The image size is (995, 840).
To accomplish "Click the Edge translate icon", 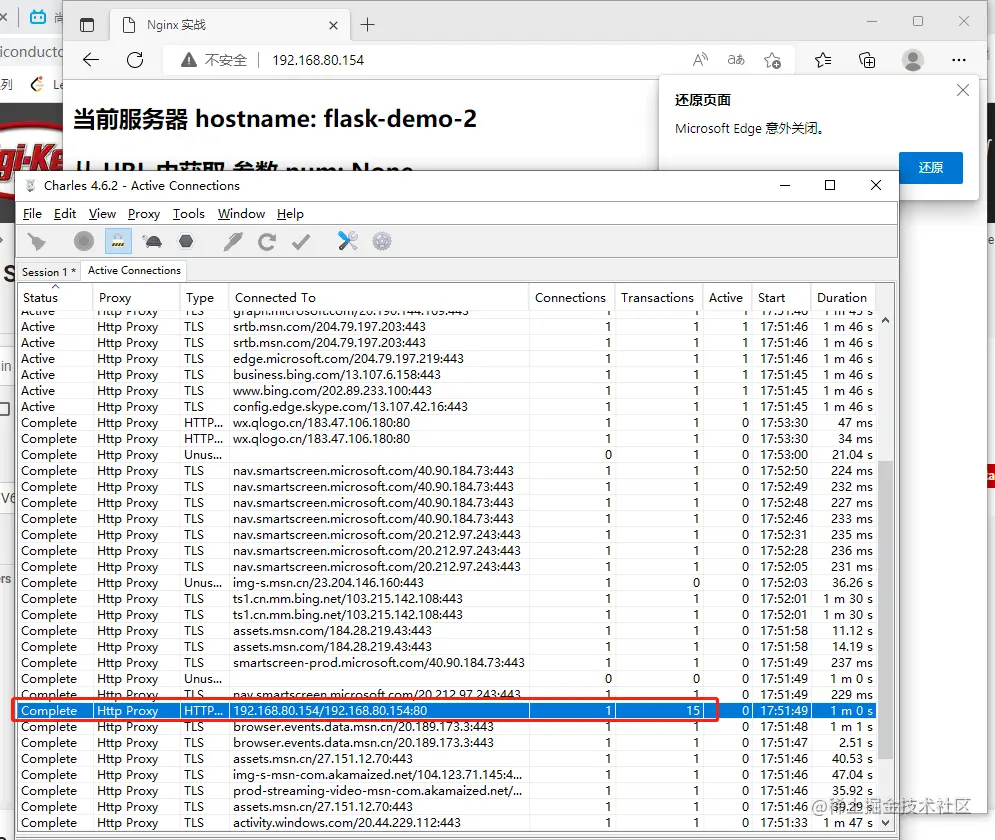I will pos(736,60).
